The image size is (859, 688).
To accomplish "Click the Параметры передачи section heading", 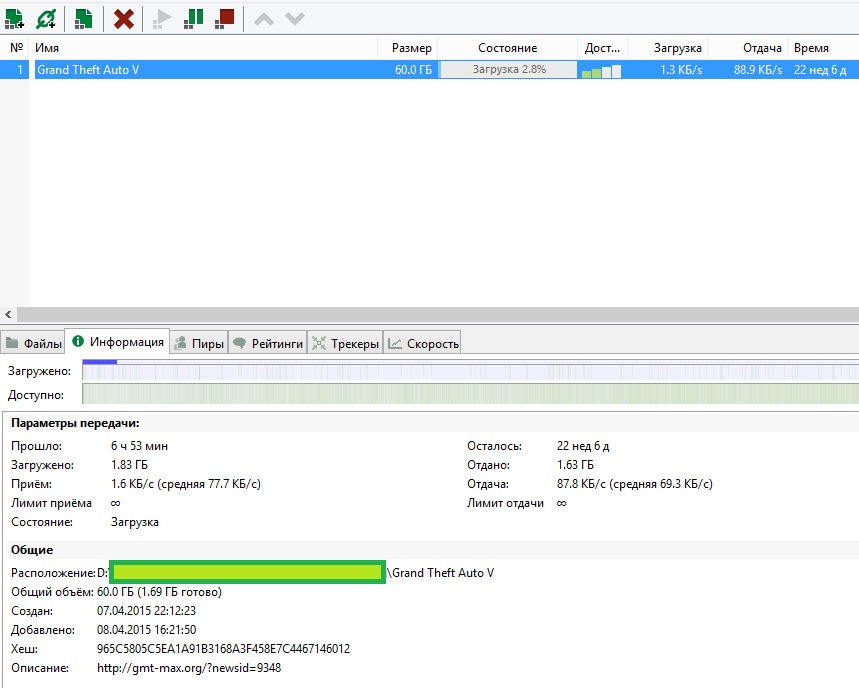I will [75, 423].
